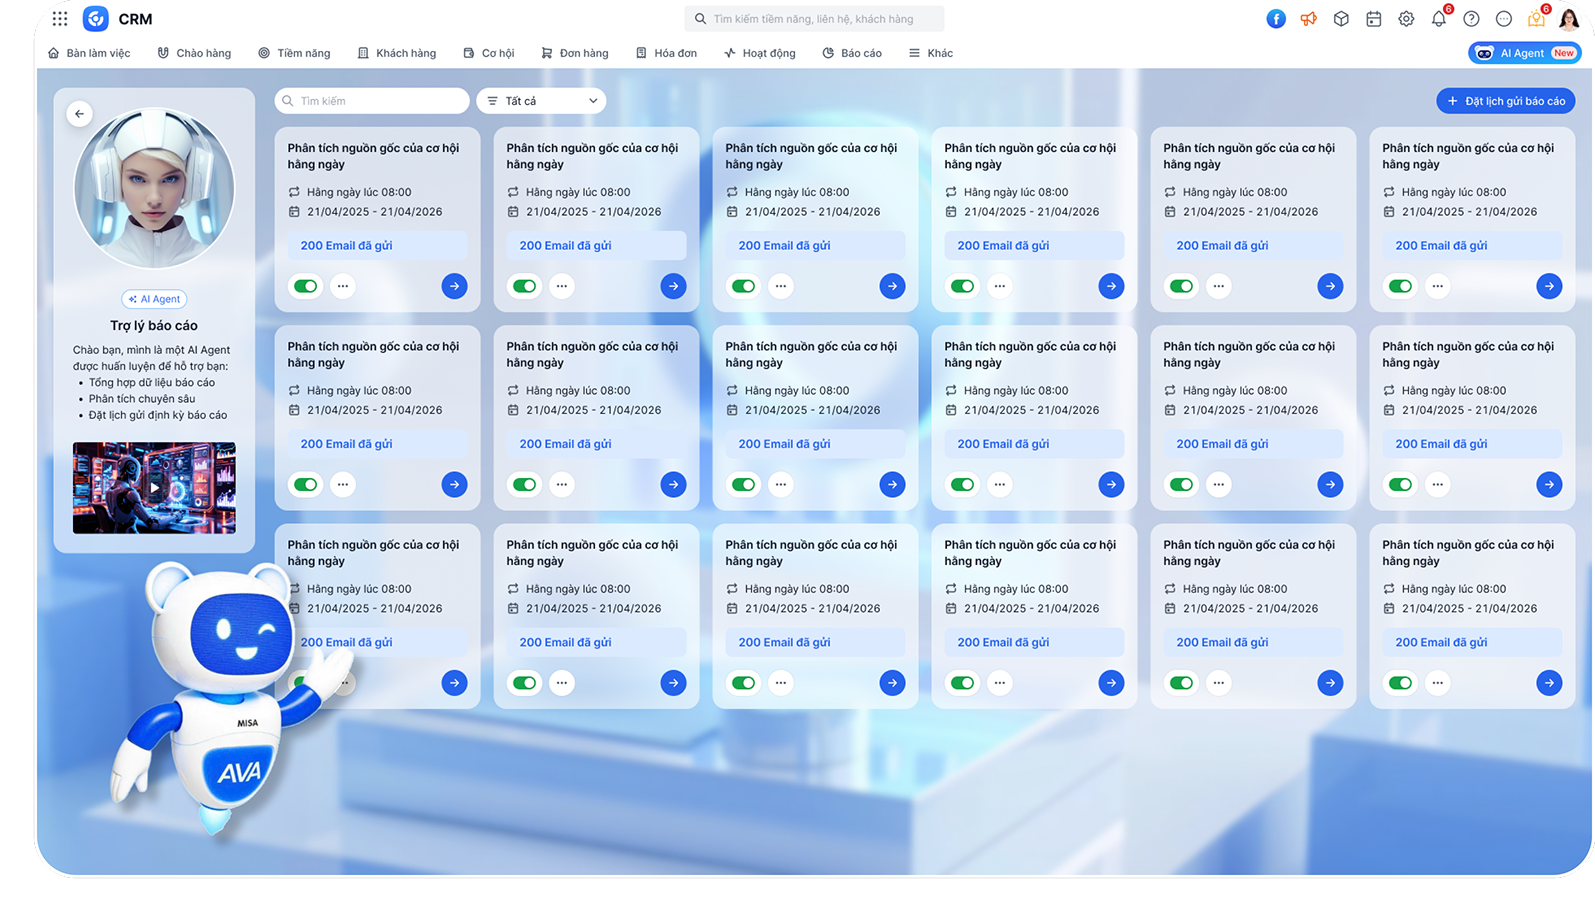
Task: View notifications with the bell icon
Action: click(1438, 19)
